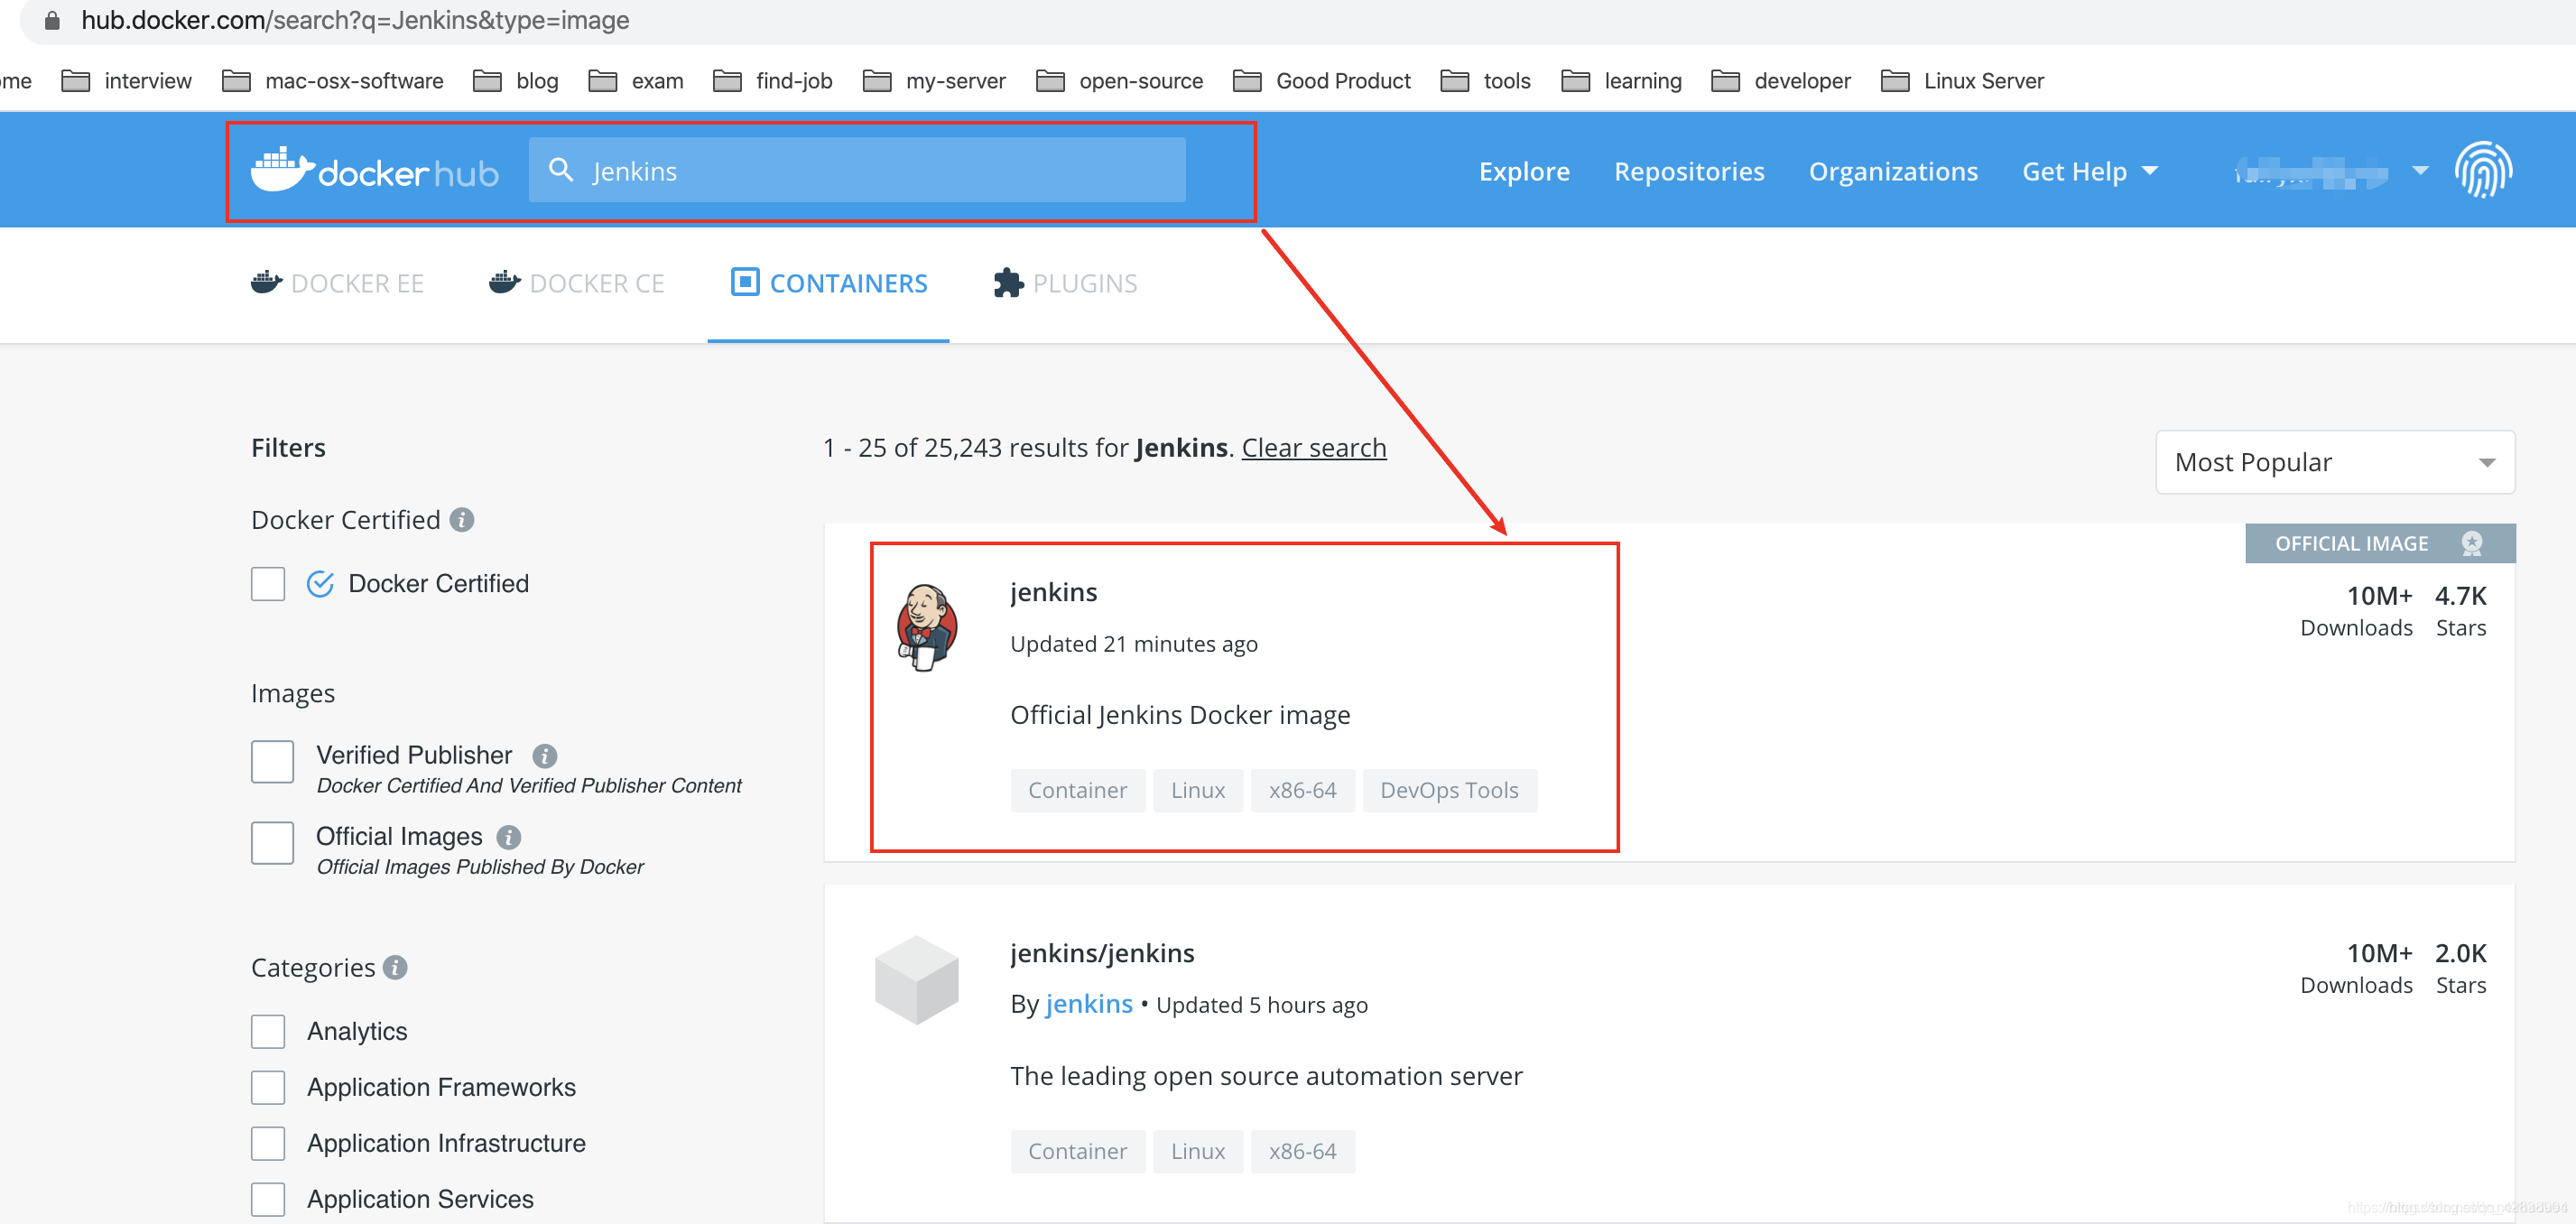Image resolution: width=2576 pixels, height=1224 pixels.
Task: Open the exam bookmark folder
Action: pos(635,81)
